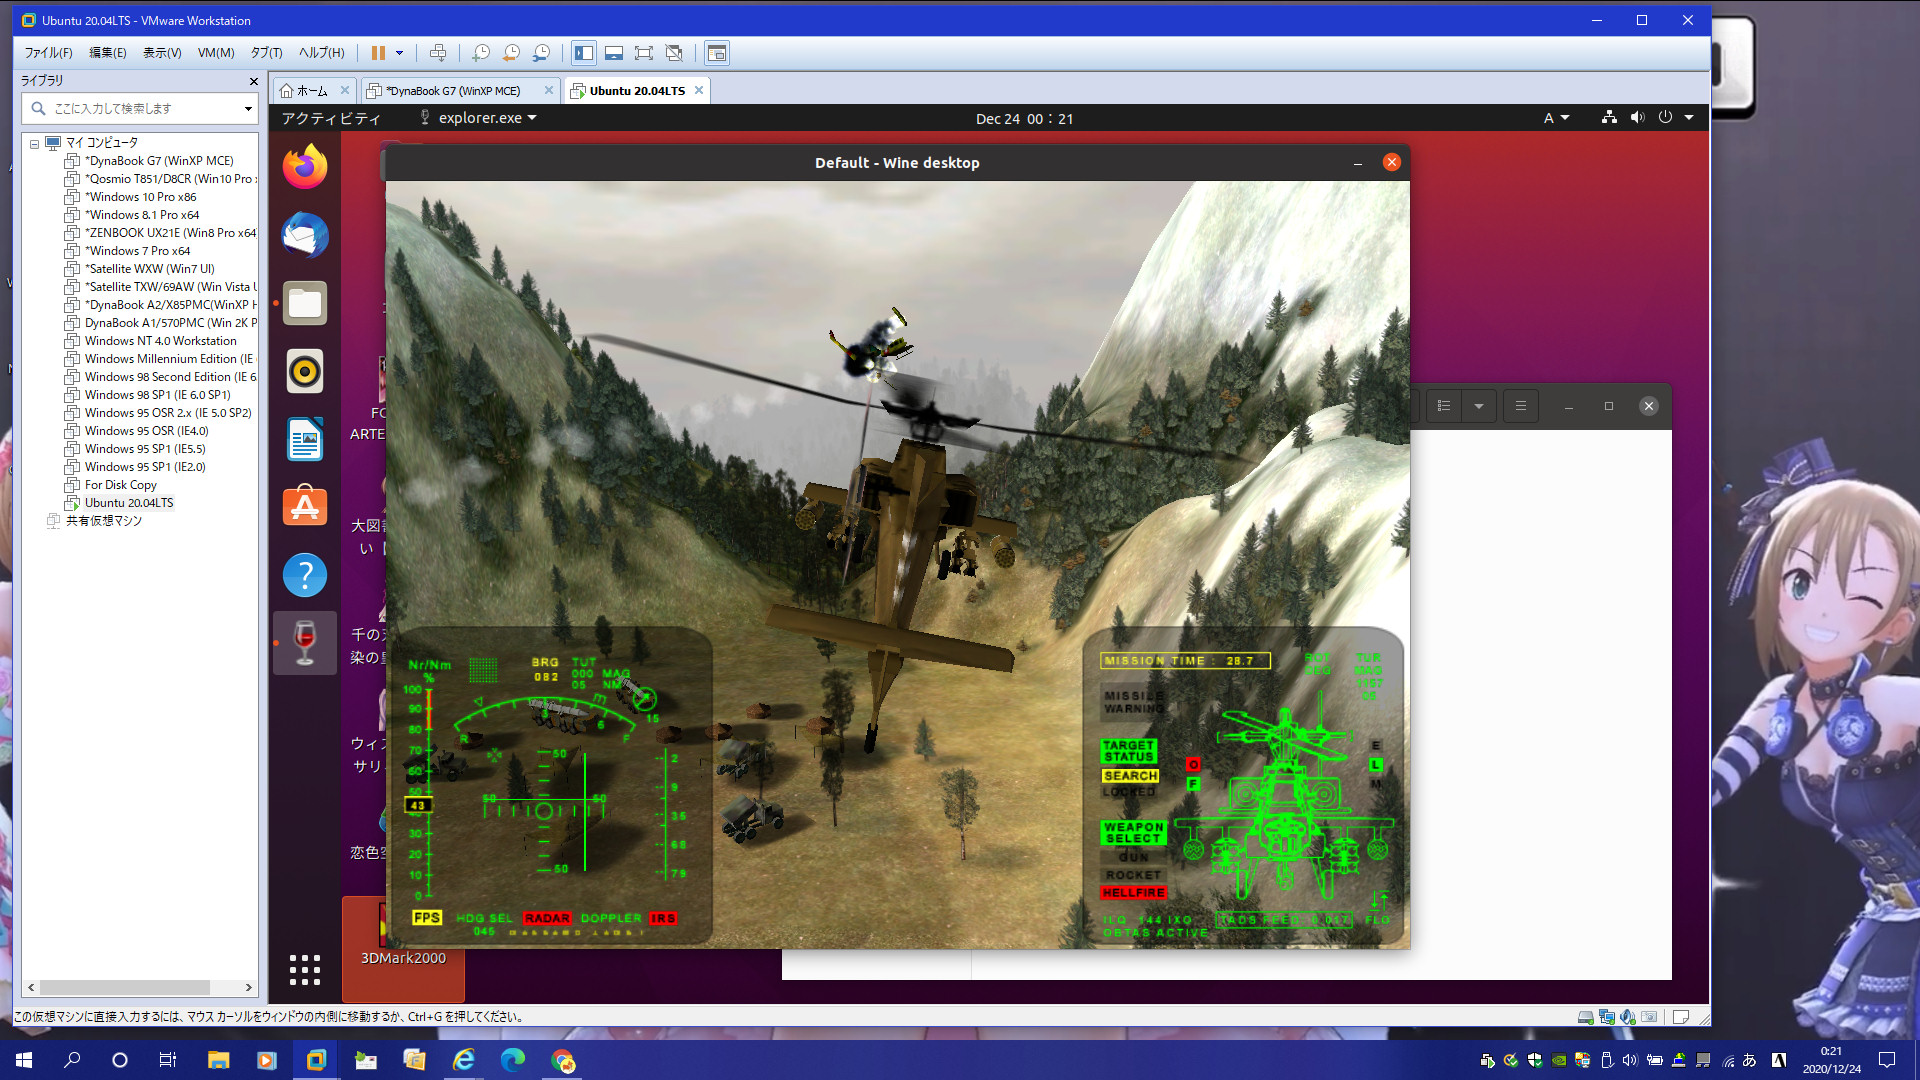Open the ヘルプ(H) menu

coord(321,53)
